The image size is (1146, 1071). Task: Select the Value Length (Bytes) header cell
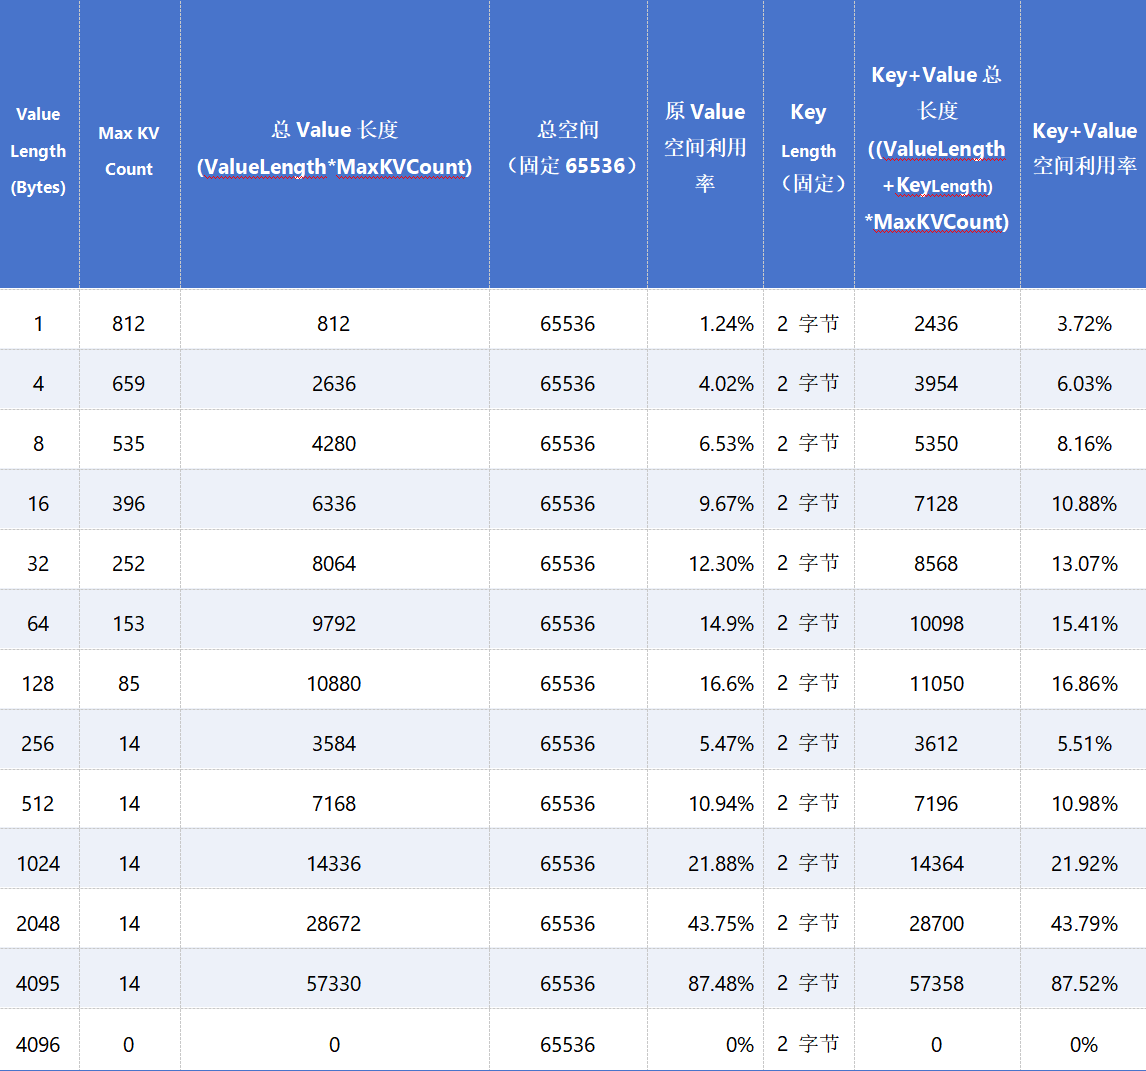39,144
